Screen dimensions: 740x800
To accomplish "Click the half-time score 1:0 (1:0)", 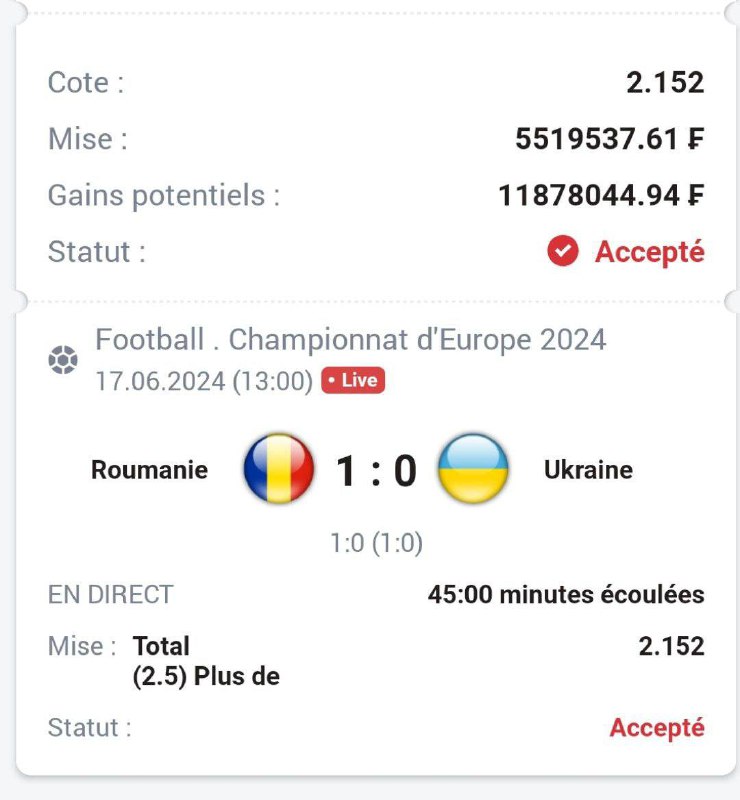I will (x=376, y=543).
